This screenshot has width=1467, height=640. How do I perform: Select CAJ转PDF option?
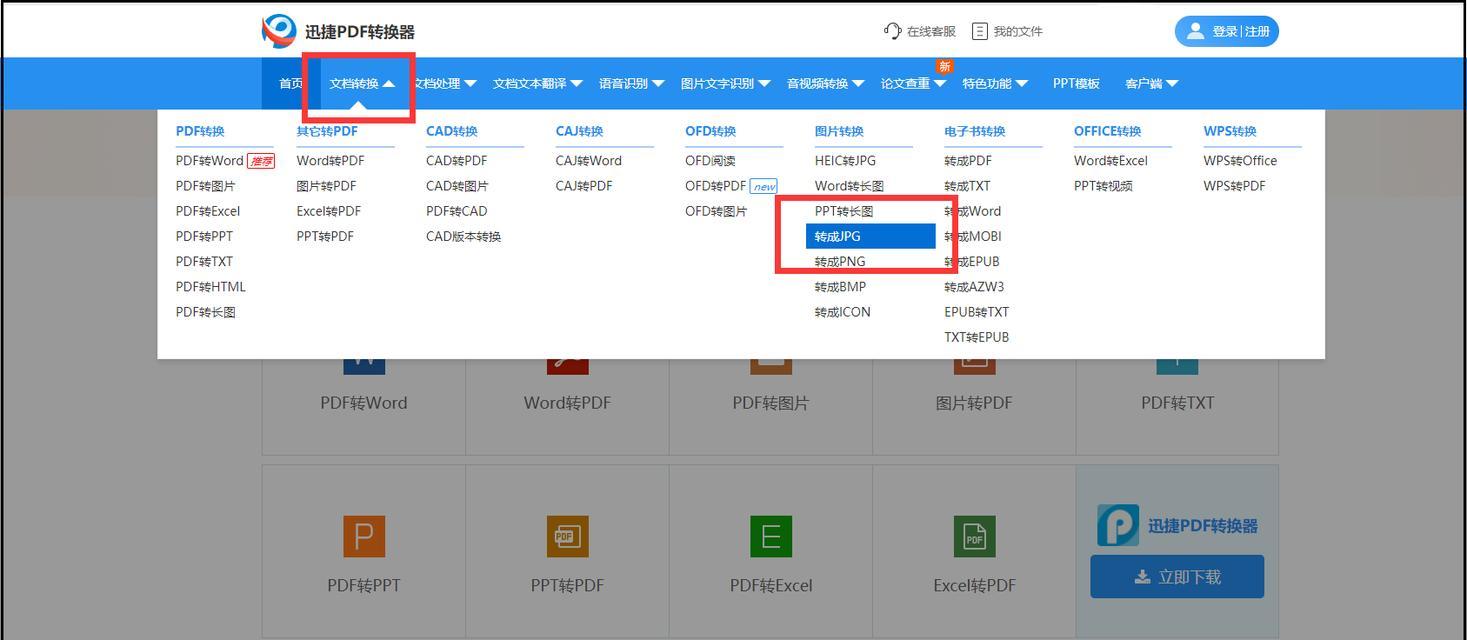585,186
